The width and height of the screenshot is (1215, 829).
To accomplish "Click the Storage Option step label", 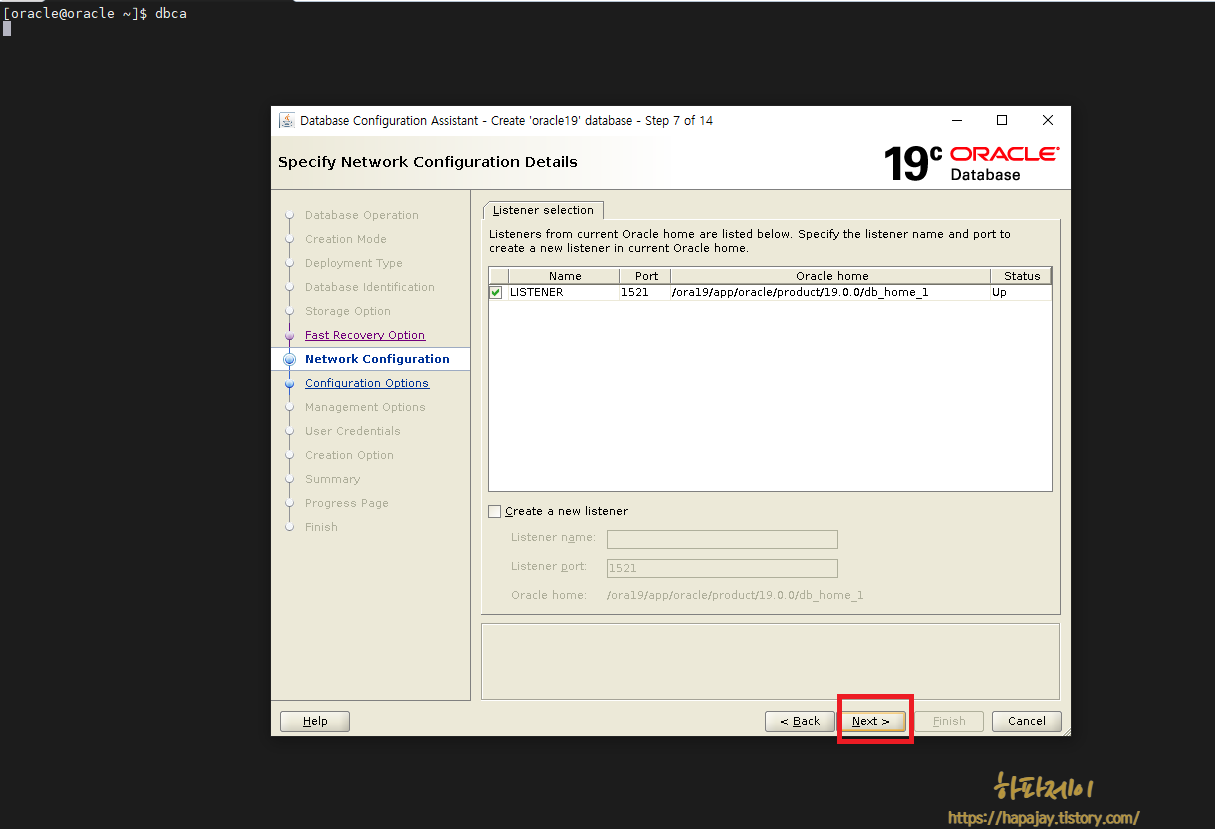I will pos(348,311).
